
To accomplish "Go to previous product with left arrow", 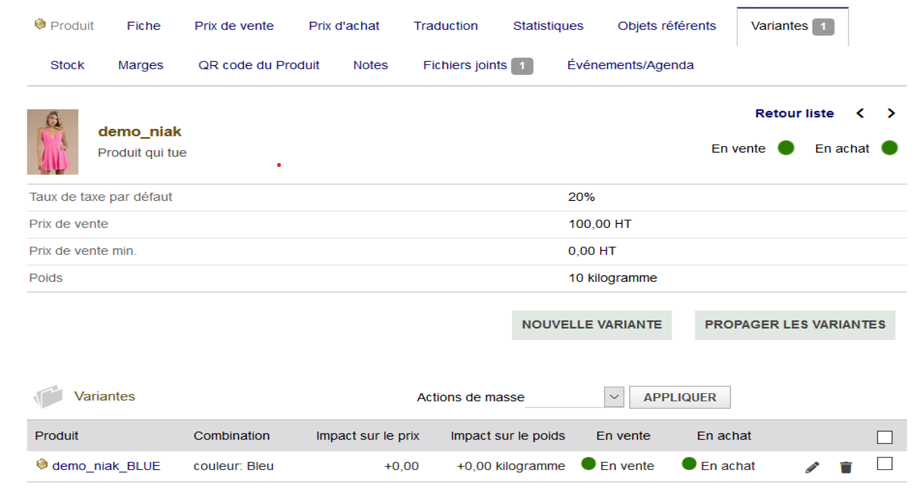I will click(x=860, y=113).
